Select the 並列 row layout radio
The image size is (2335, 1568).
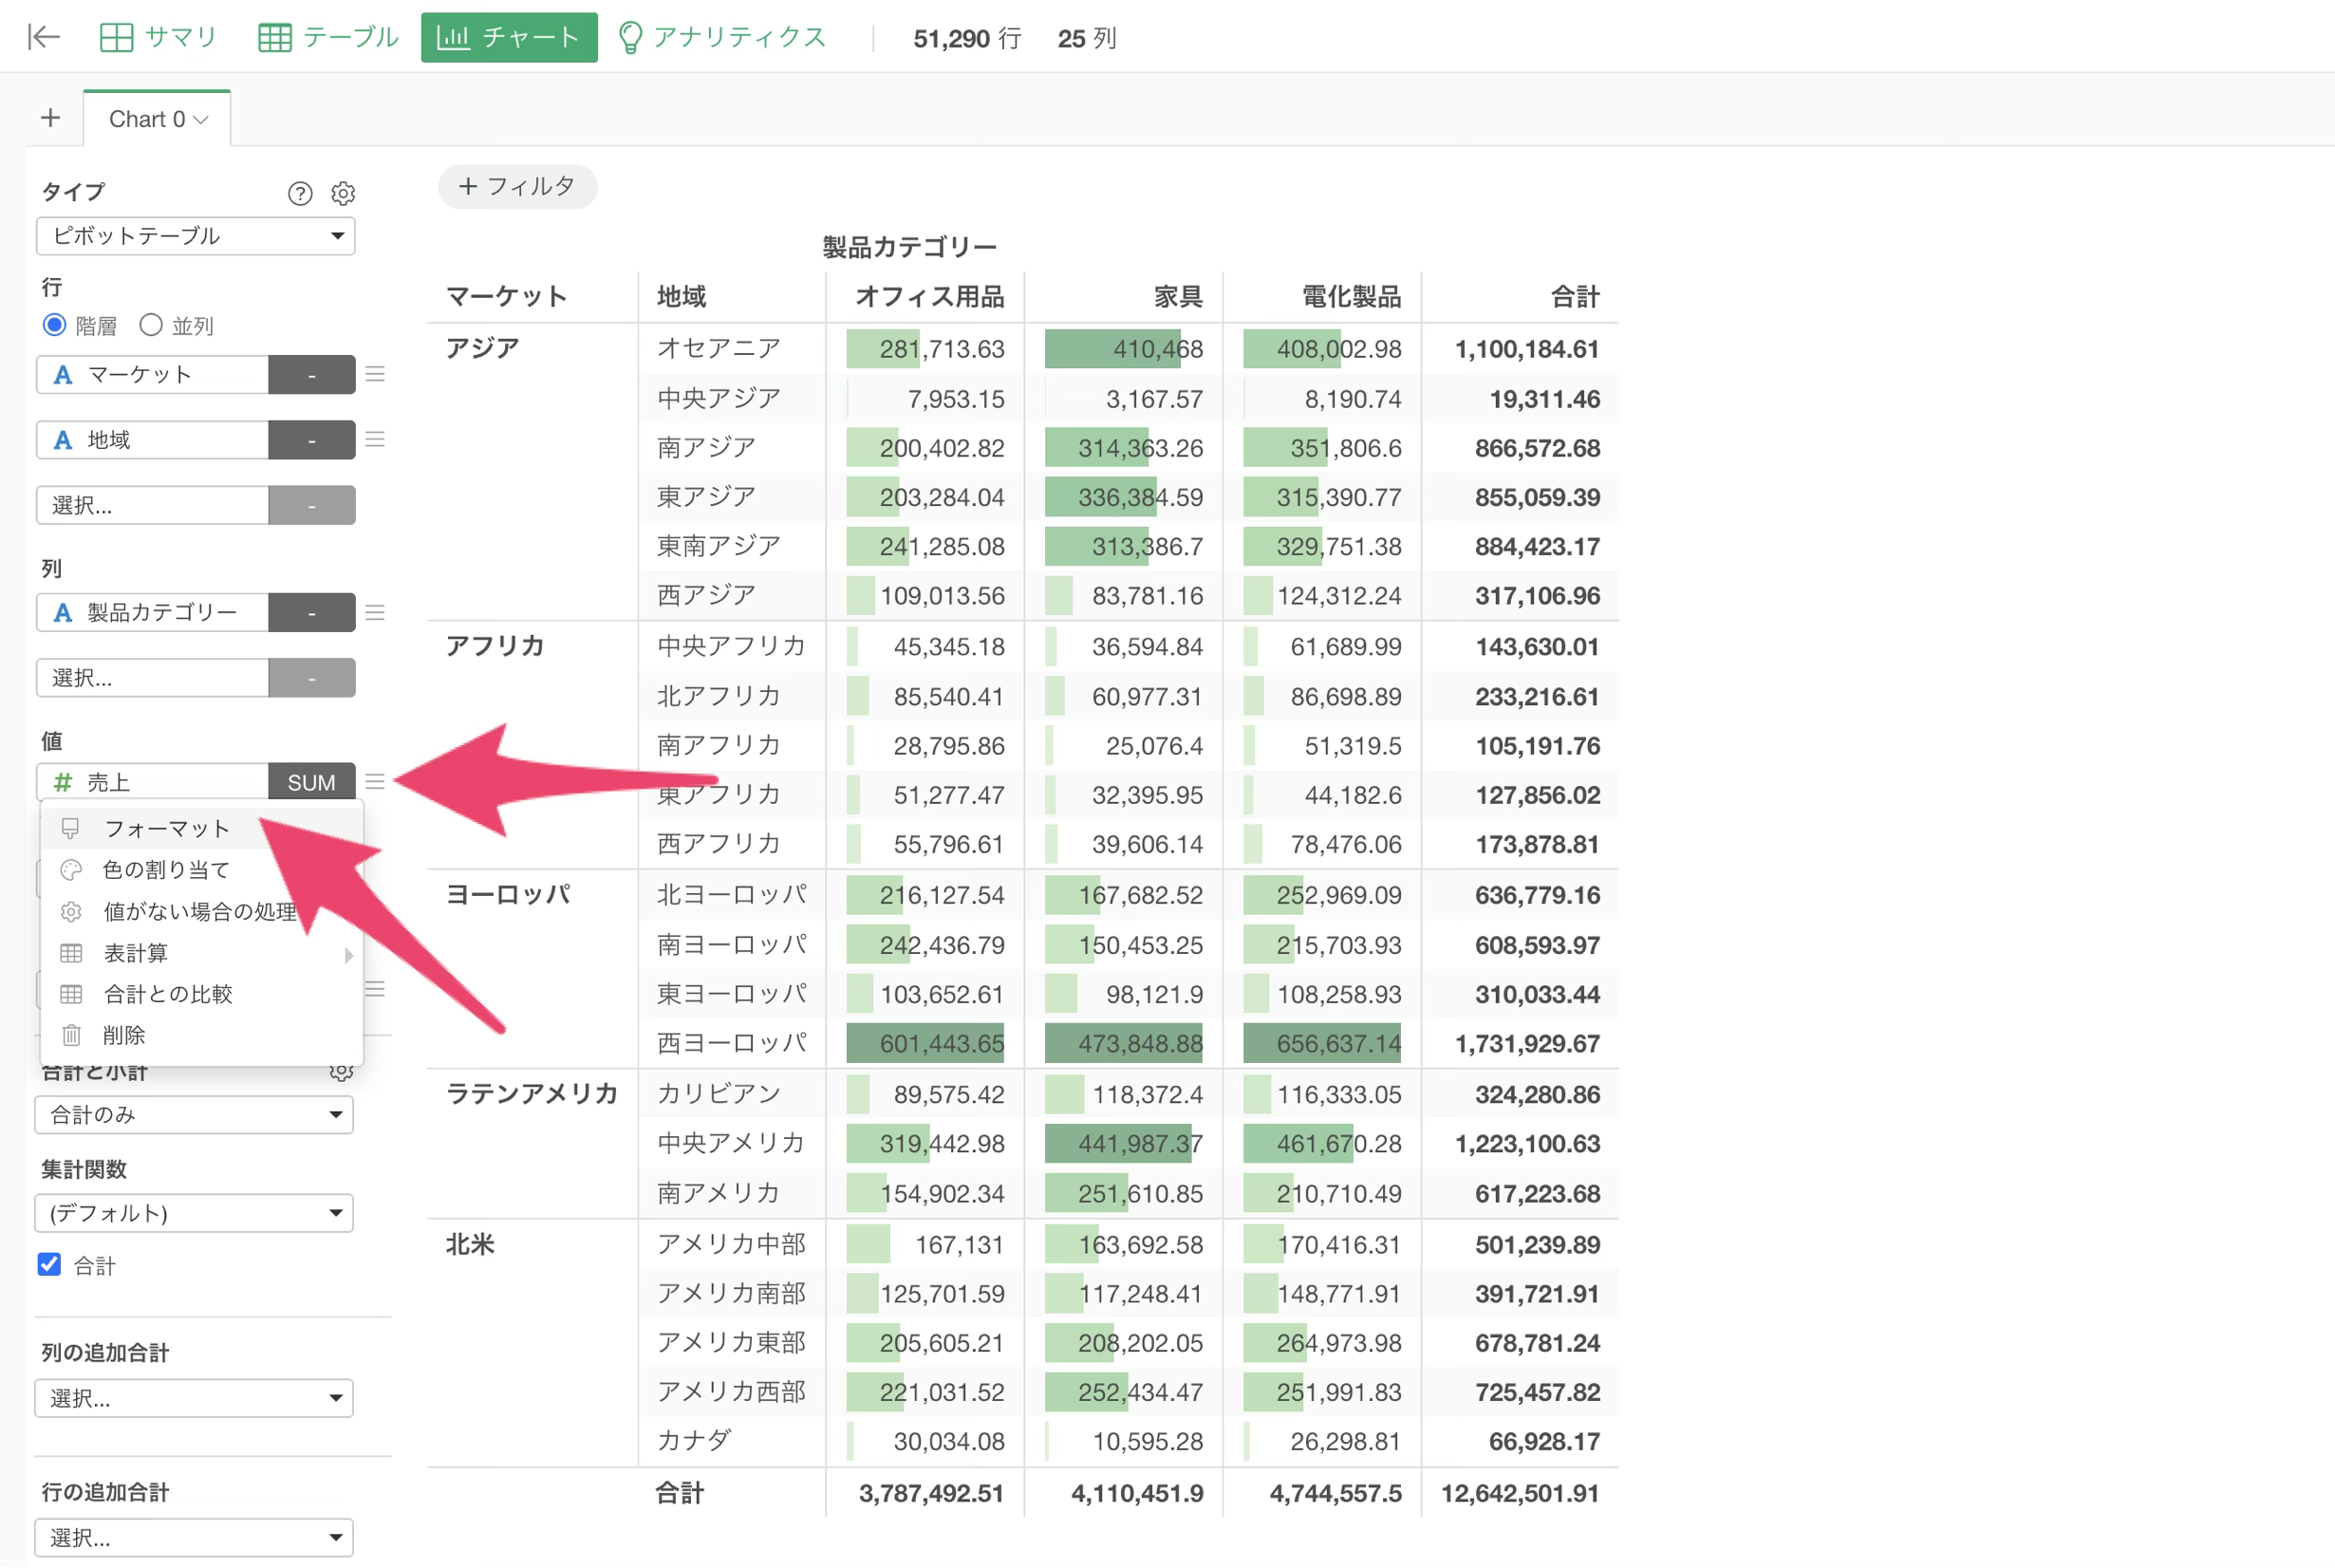(x=150, y=325)
